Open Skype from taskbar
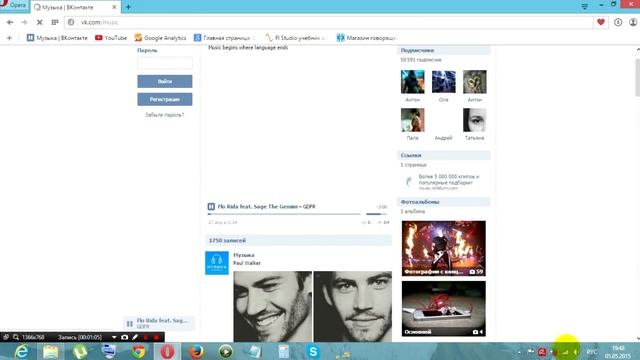 pos(313,351)
